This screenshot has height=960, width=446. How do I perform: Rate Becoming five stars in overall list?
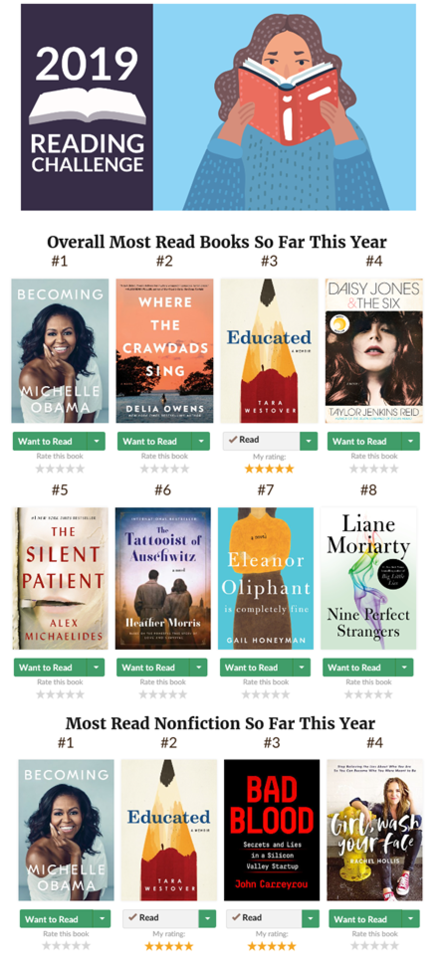80,469
